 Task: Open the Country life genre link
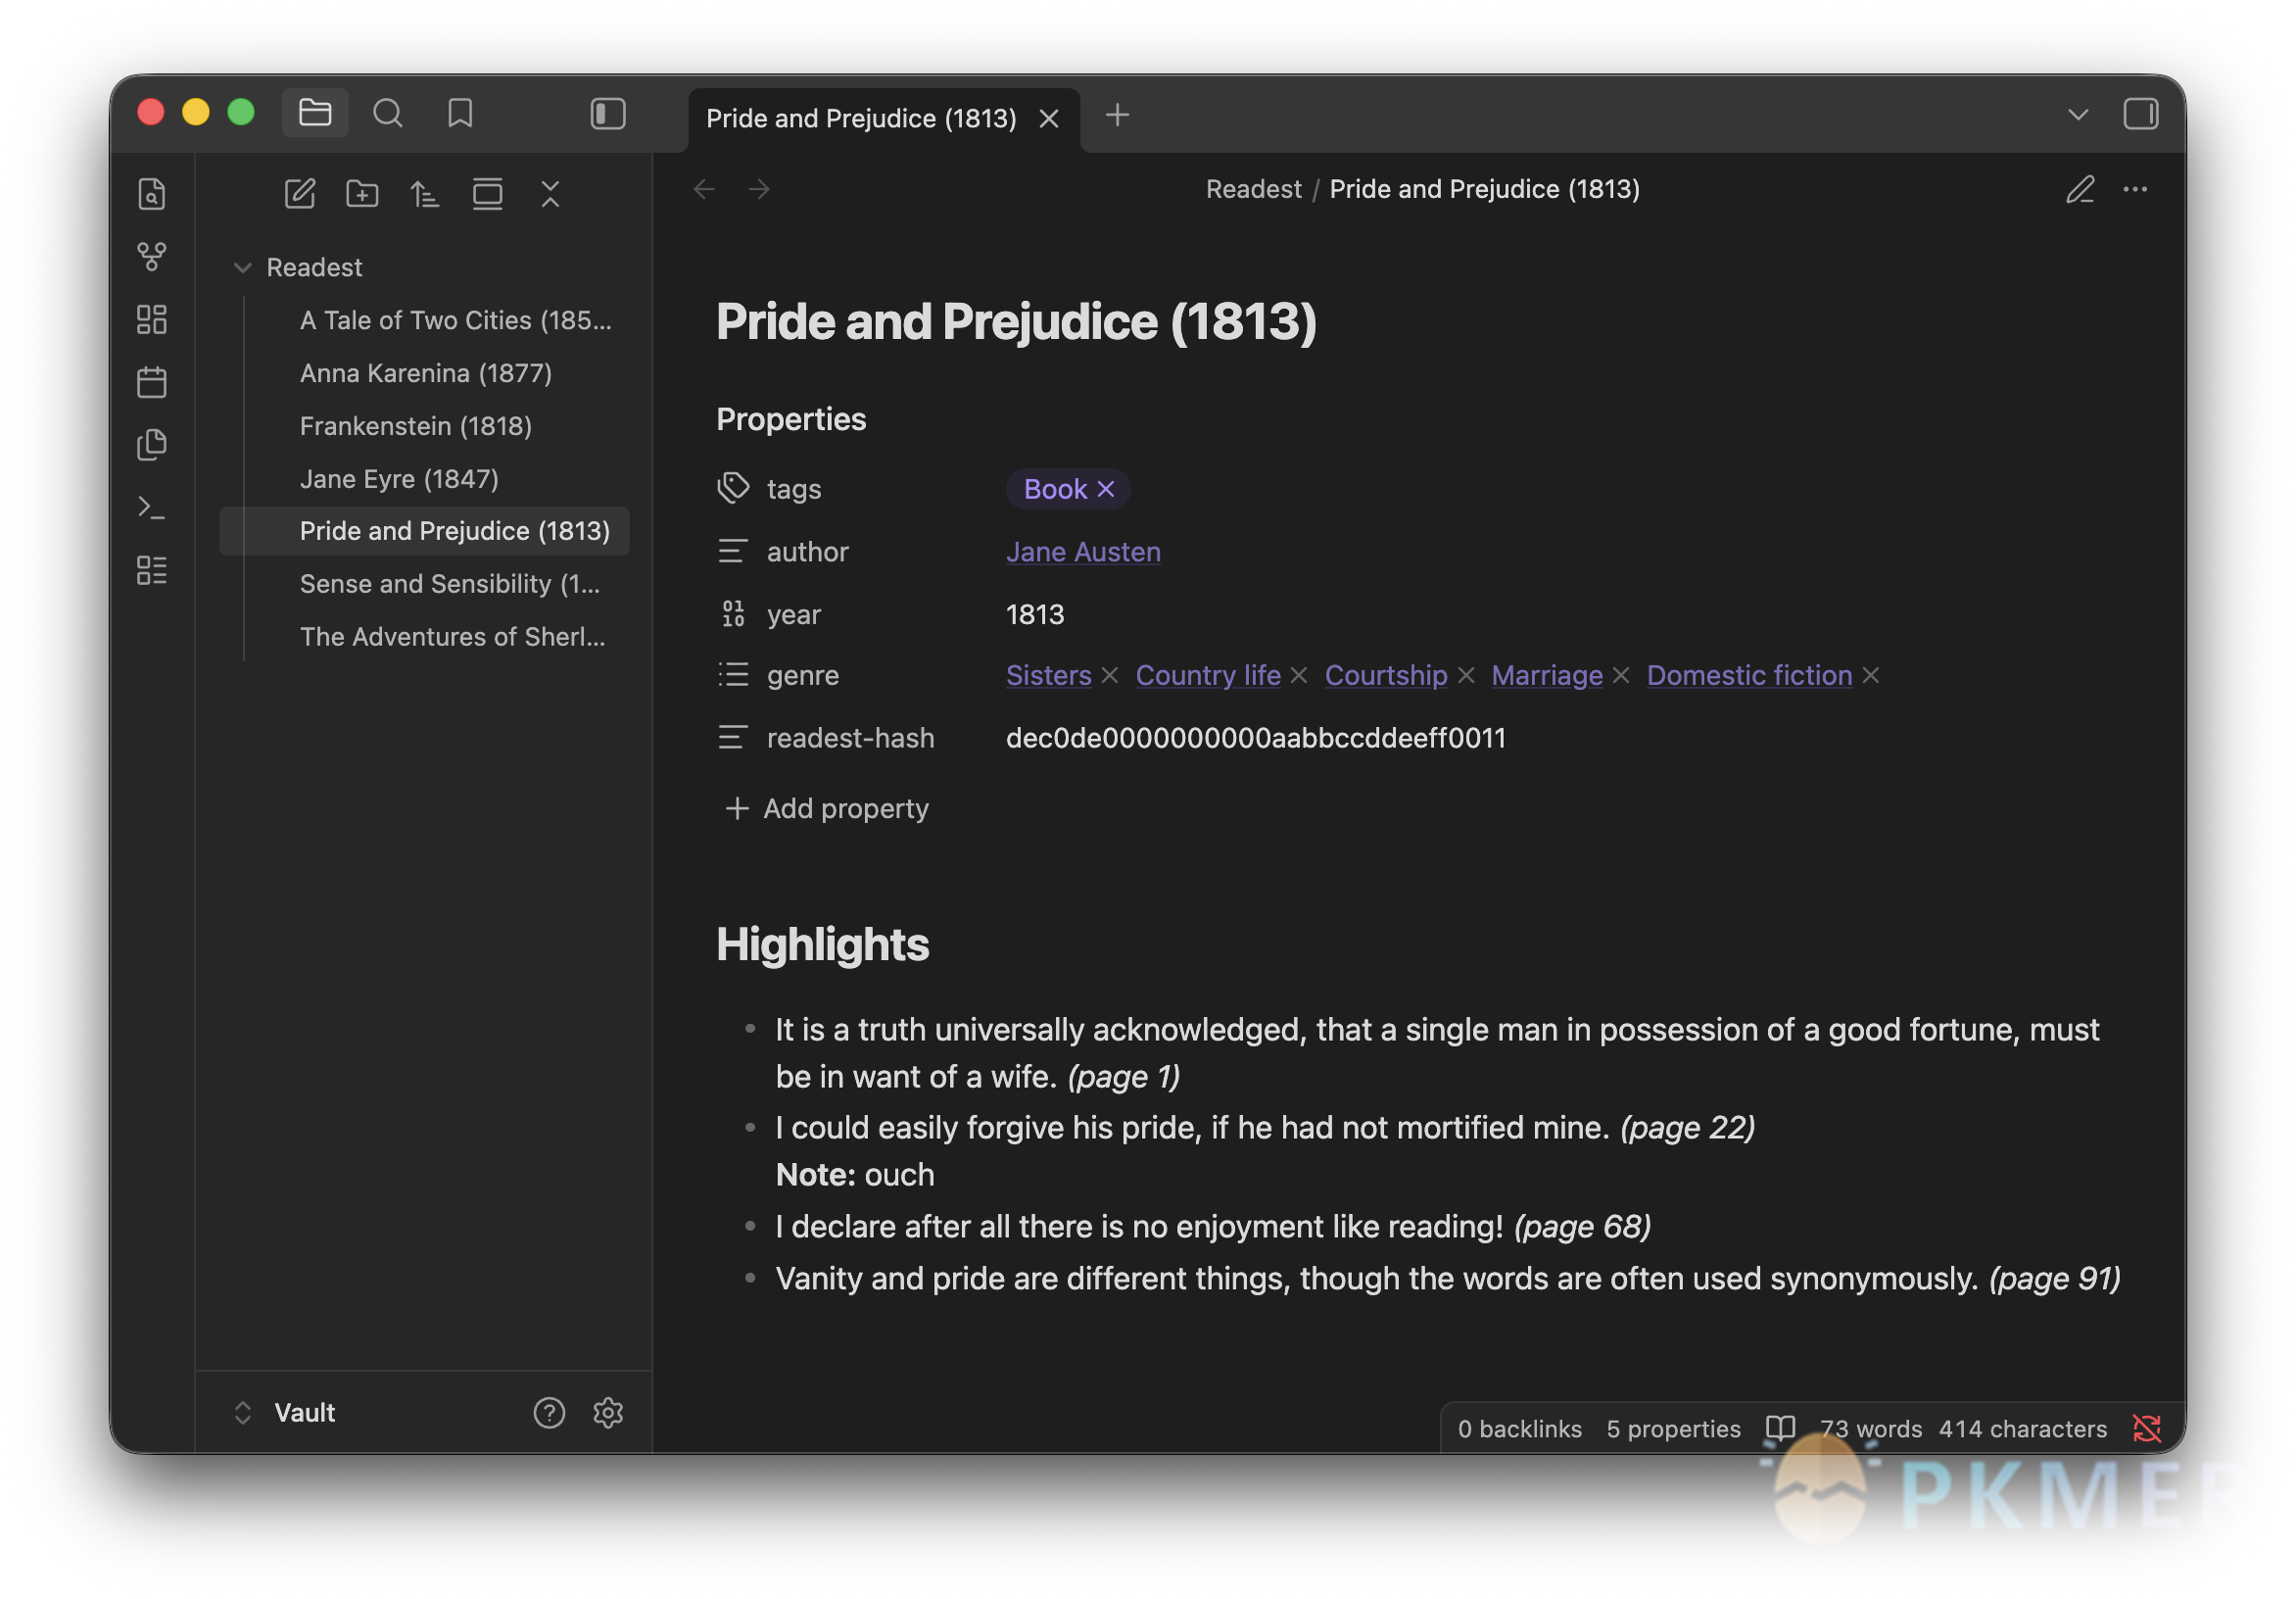point(1208,675)
